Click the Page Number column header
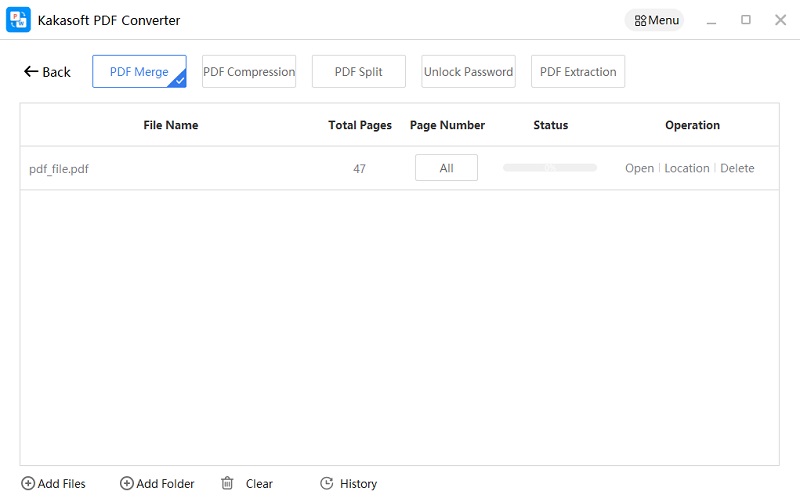800x502 pixels. click(447, 125)
